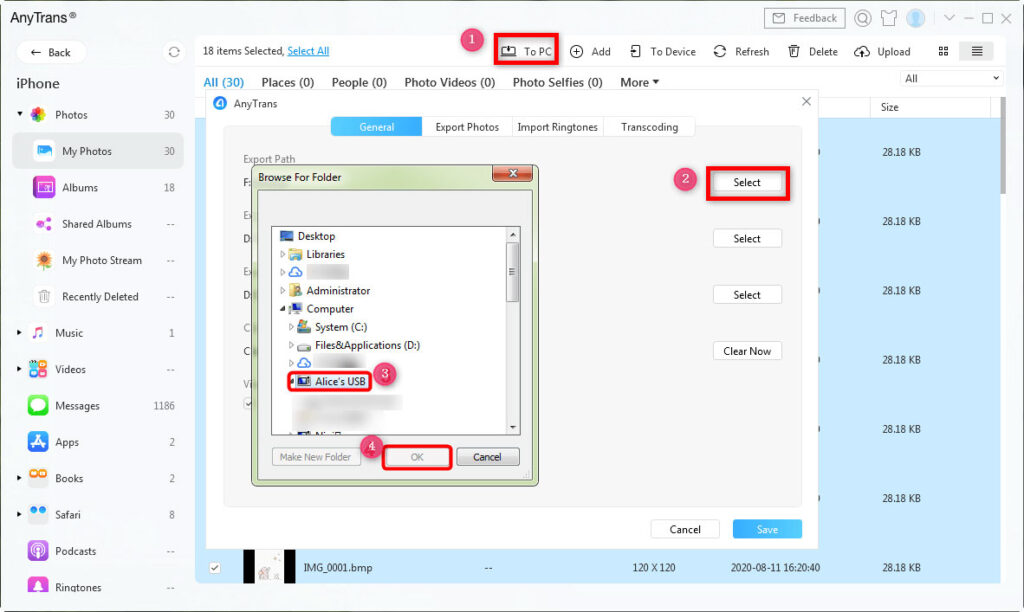Collapse Computer node in folder tree

point(283,308)
